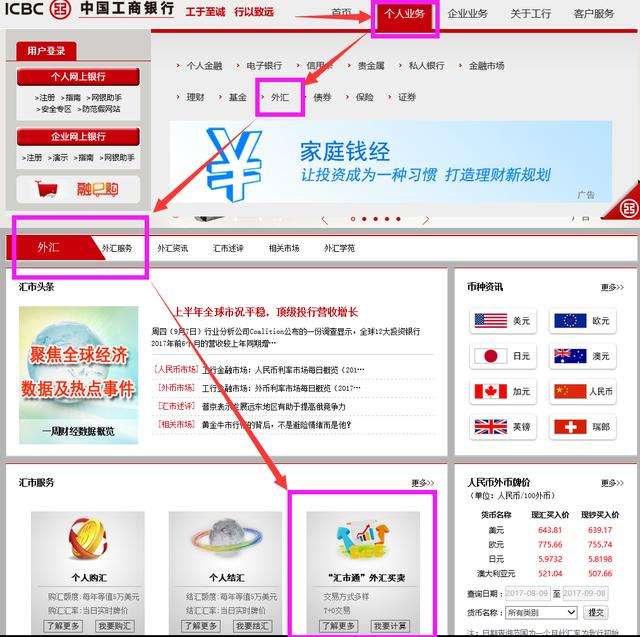Choose the Japan flag 日元 currency
Image resolution: width=640 pixels, height=637 pixels.
tap(503, 356)
